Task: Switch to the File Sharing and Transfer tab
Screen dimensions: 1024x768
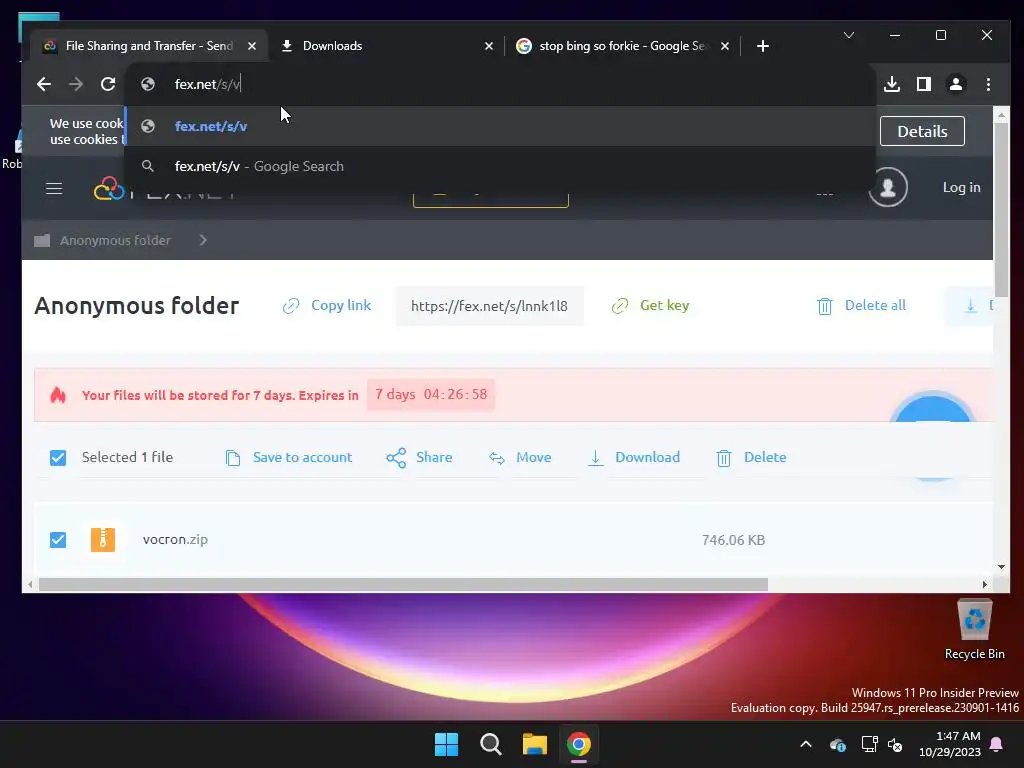Action: click(x=150, y=46)
